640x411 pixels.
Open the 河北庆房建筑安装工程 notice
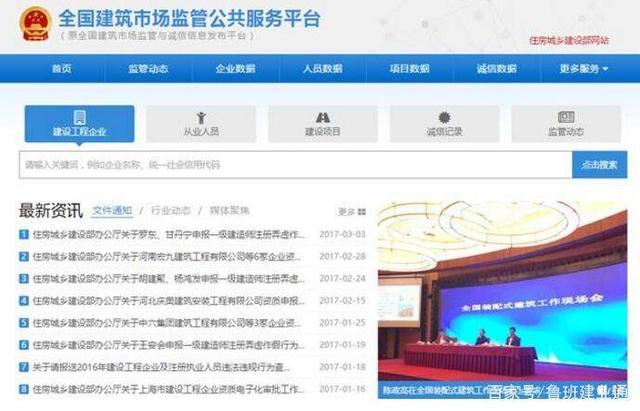coord(169,301)
